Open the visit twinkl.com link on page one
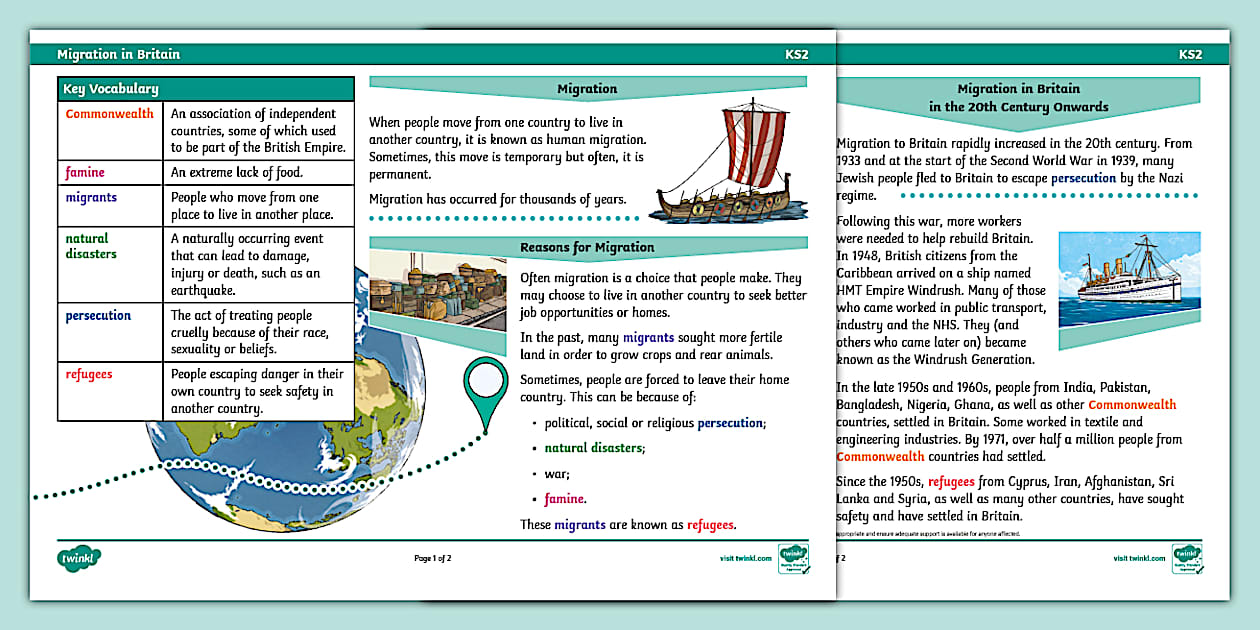Screen dimensions: 1260x630 745,558
